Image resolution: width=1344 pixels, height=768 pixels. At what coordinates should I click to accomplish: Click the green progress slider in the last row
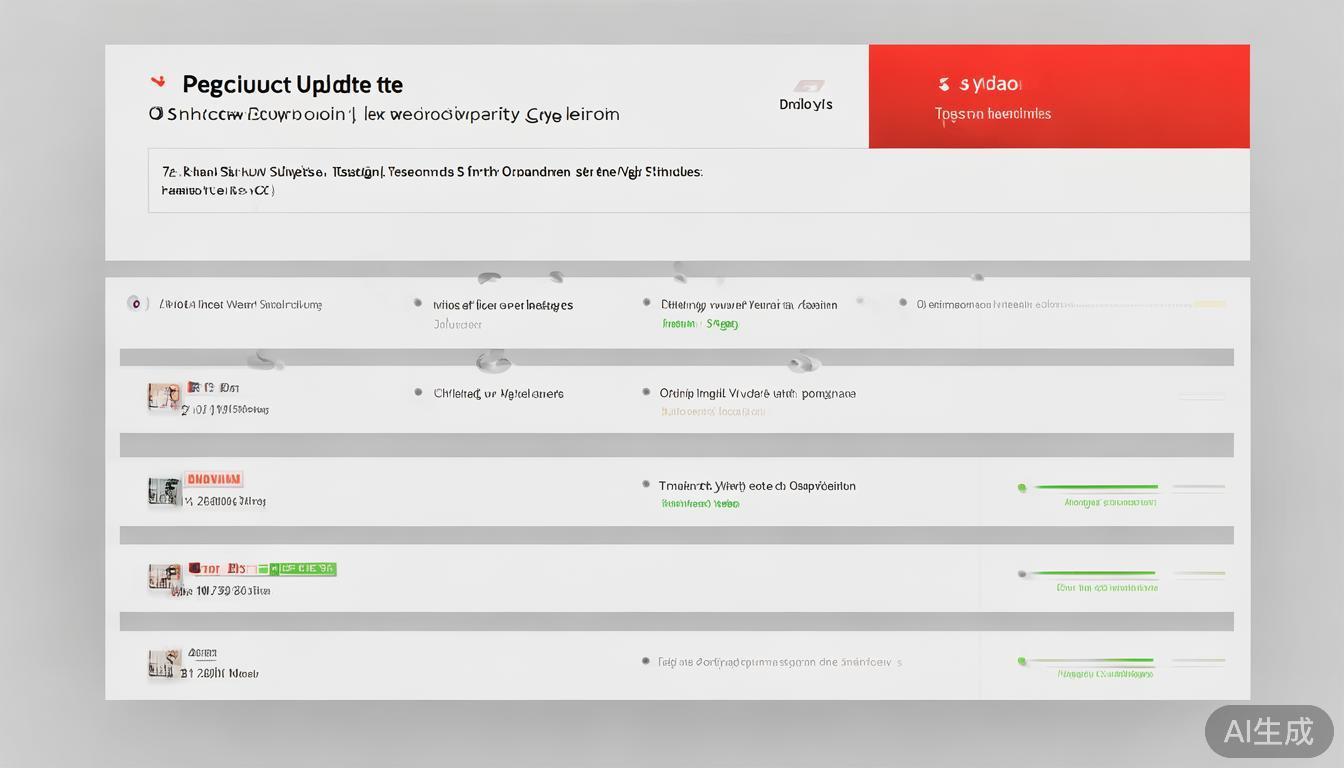click(1090, 661)
